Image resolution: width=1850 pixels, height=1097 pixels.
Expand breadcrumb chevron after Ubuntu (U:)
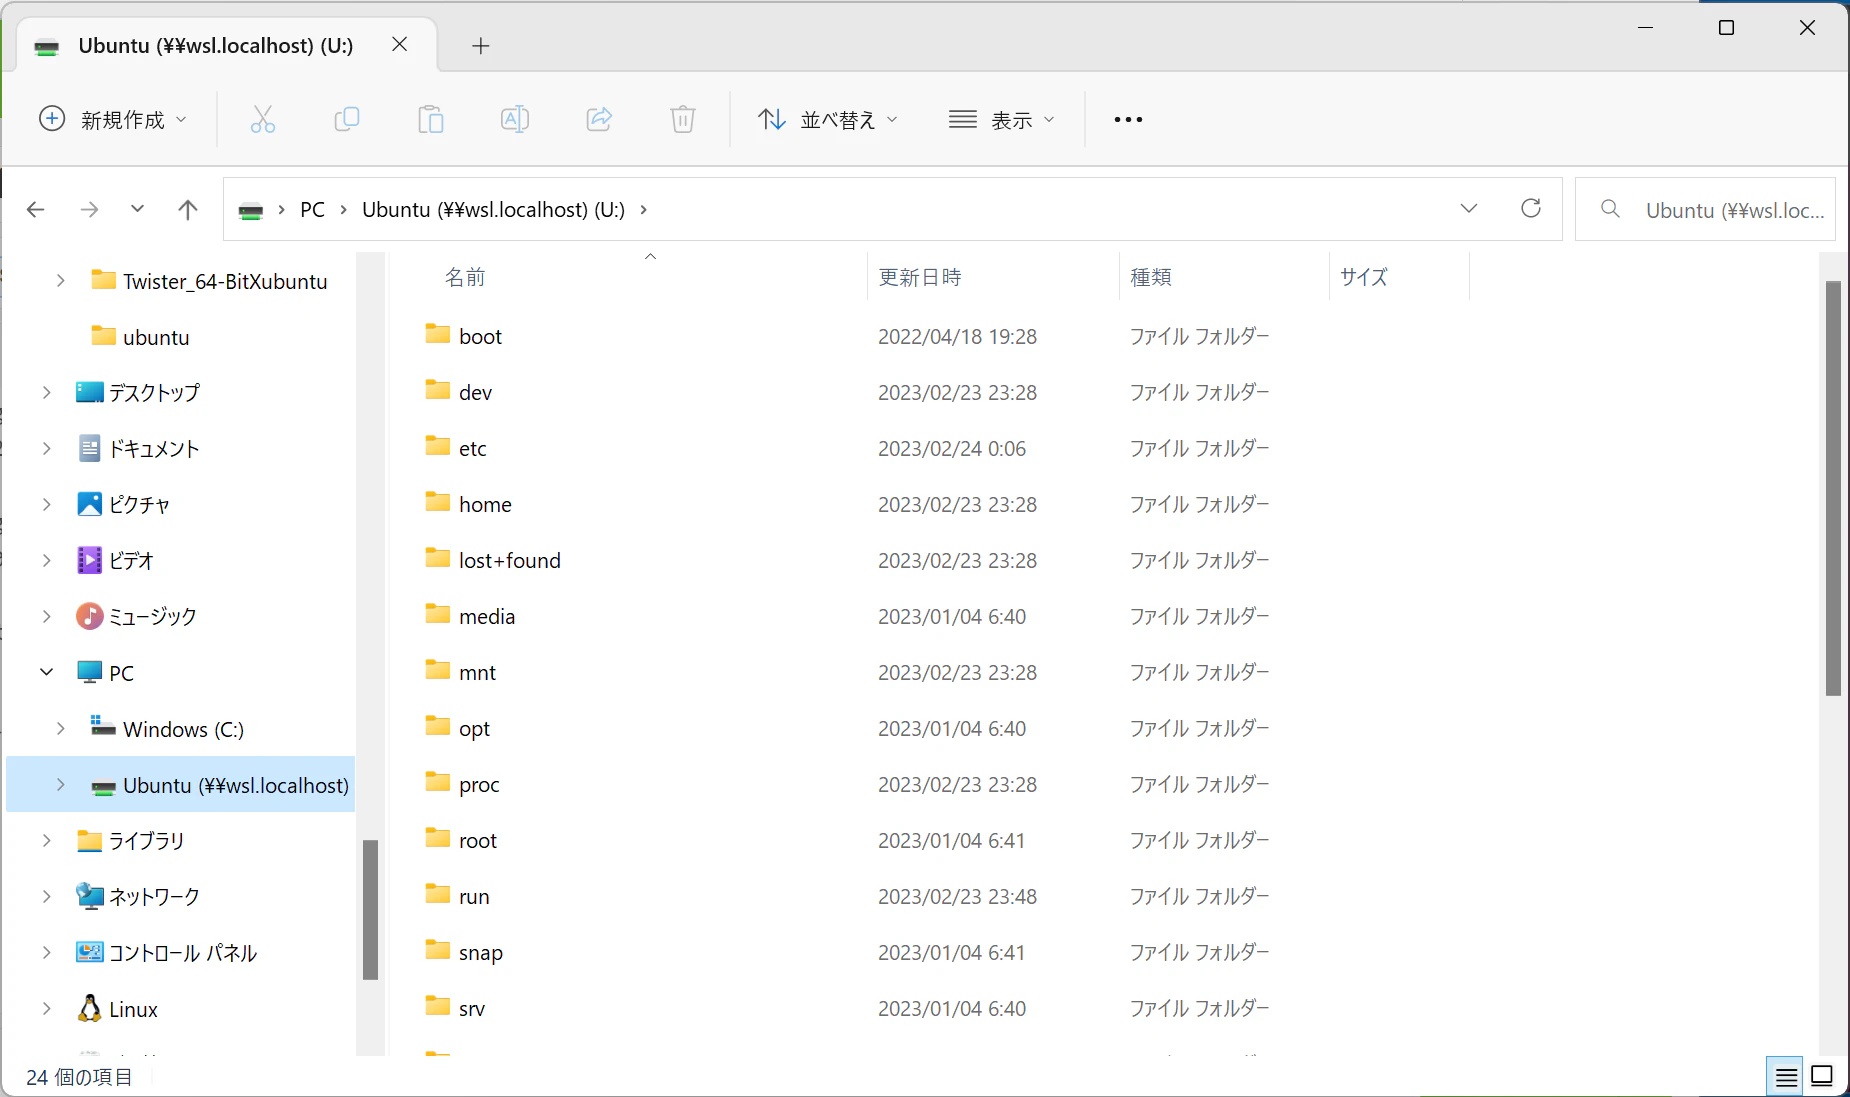point(643,209)
